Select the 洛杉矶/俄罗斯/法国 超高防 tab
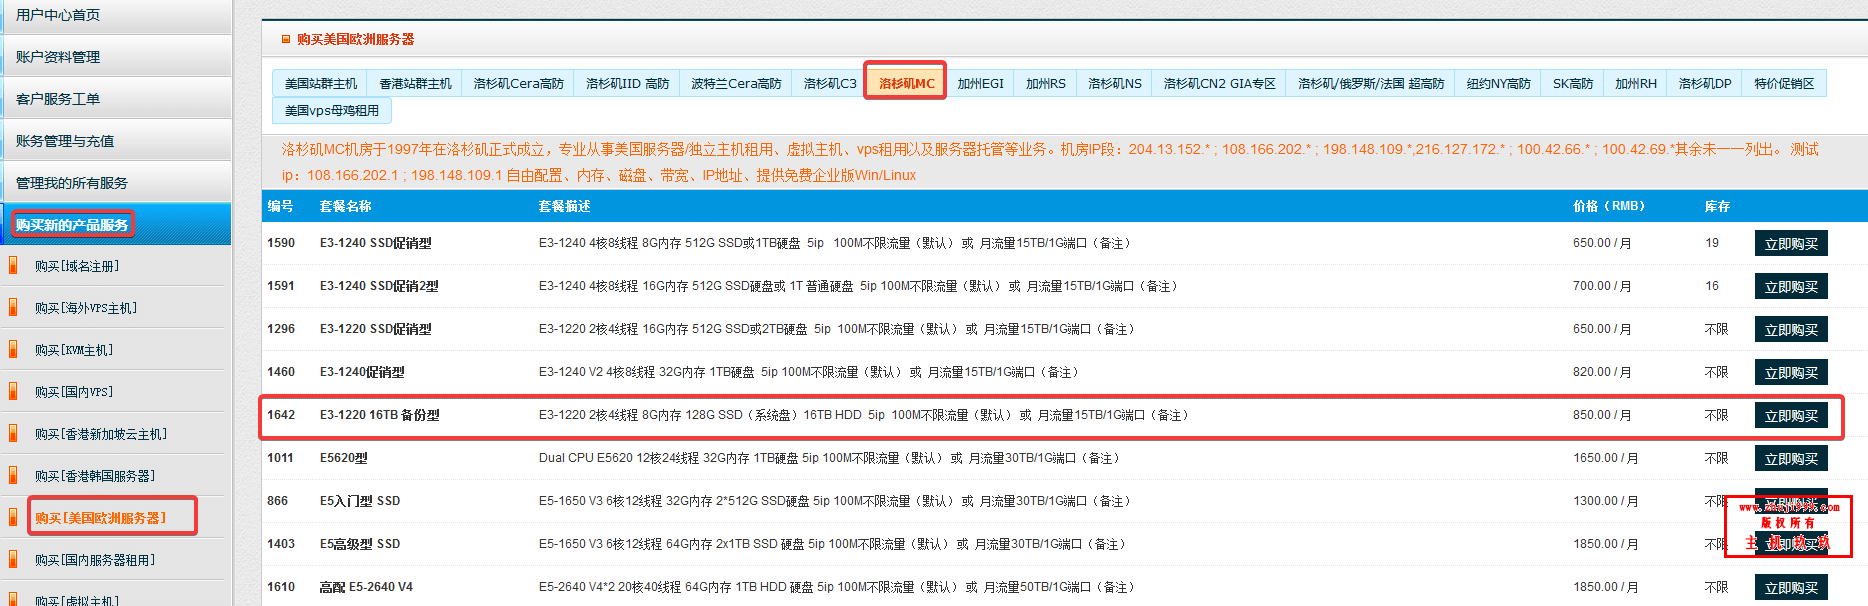This screenshot has height=606, width=1868. tap(1371, 84)
